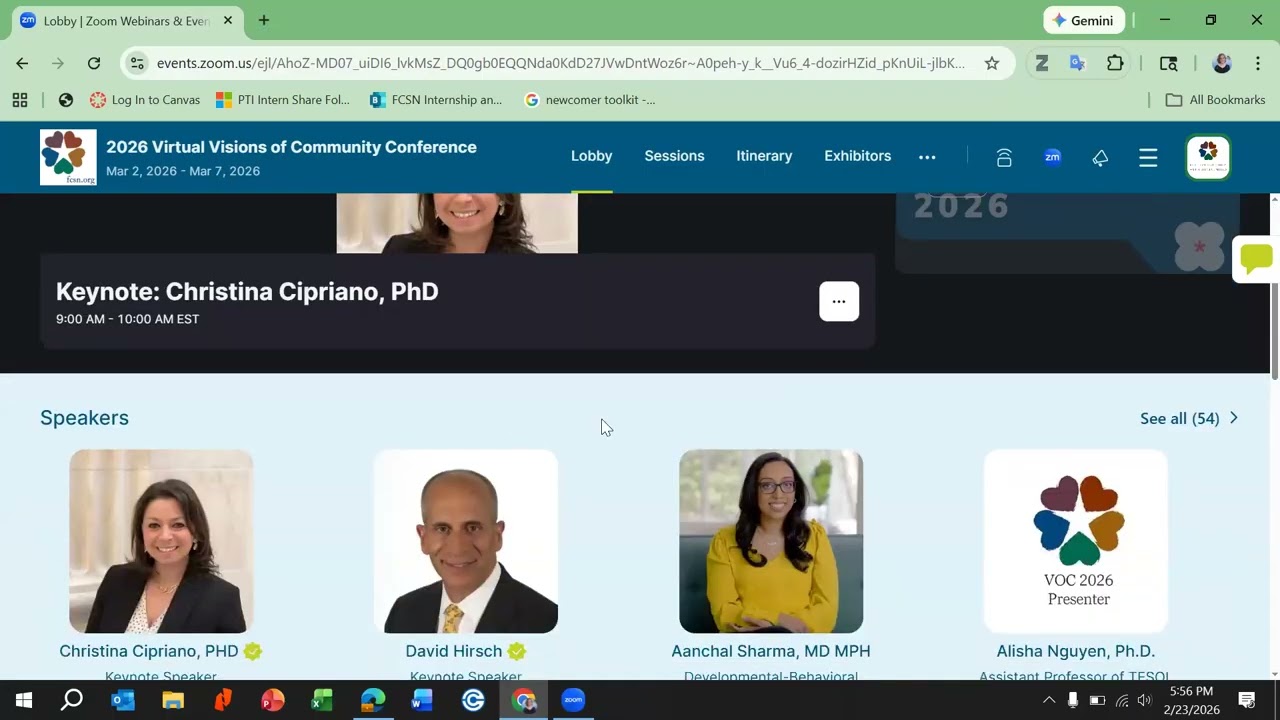Image resolution: width=1280 pixels, height=720 pixels.
Task: Click the name Christina Cipriano, PHD
Action: (149, 651)
